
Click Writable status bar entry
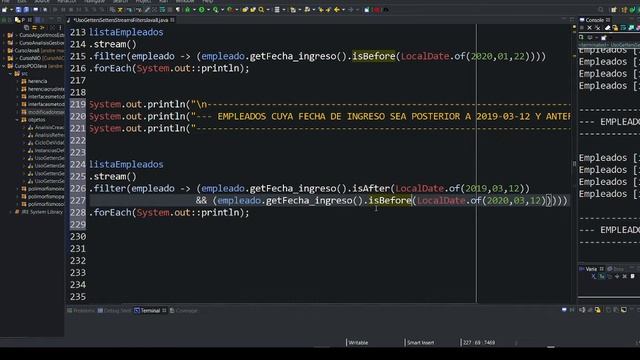click(358, 342)
